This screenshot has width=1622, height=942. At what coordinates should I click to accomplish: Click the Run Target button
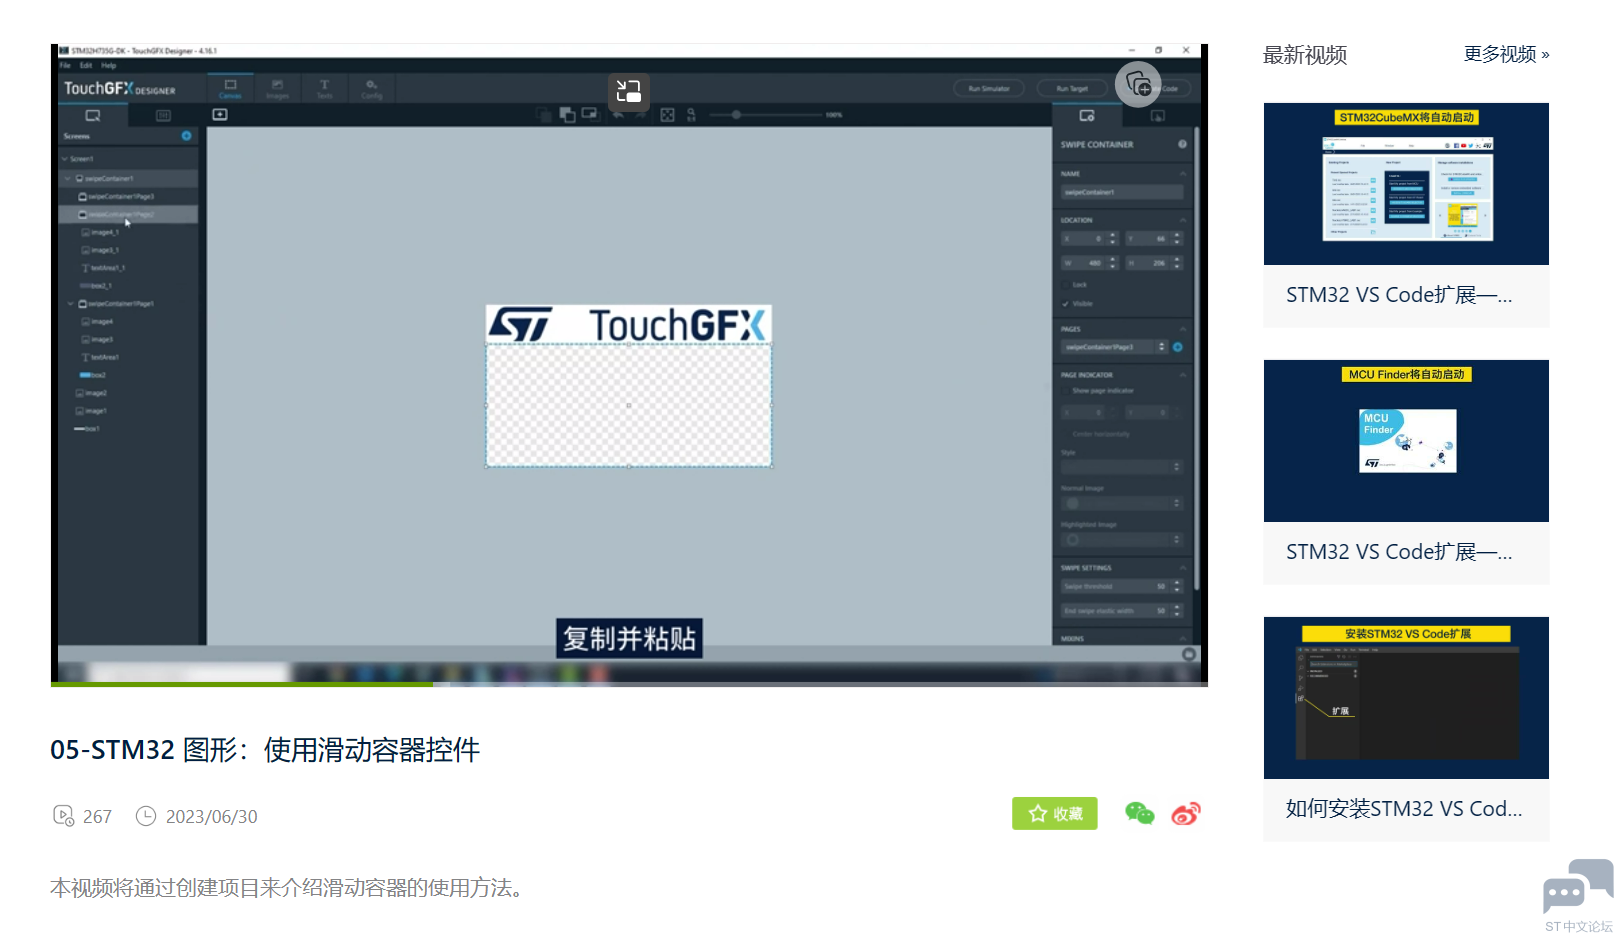click(x=1071, y=88)
